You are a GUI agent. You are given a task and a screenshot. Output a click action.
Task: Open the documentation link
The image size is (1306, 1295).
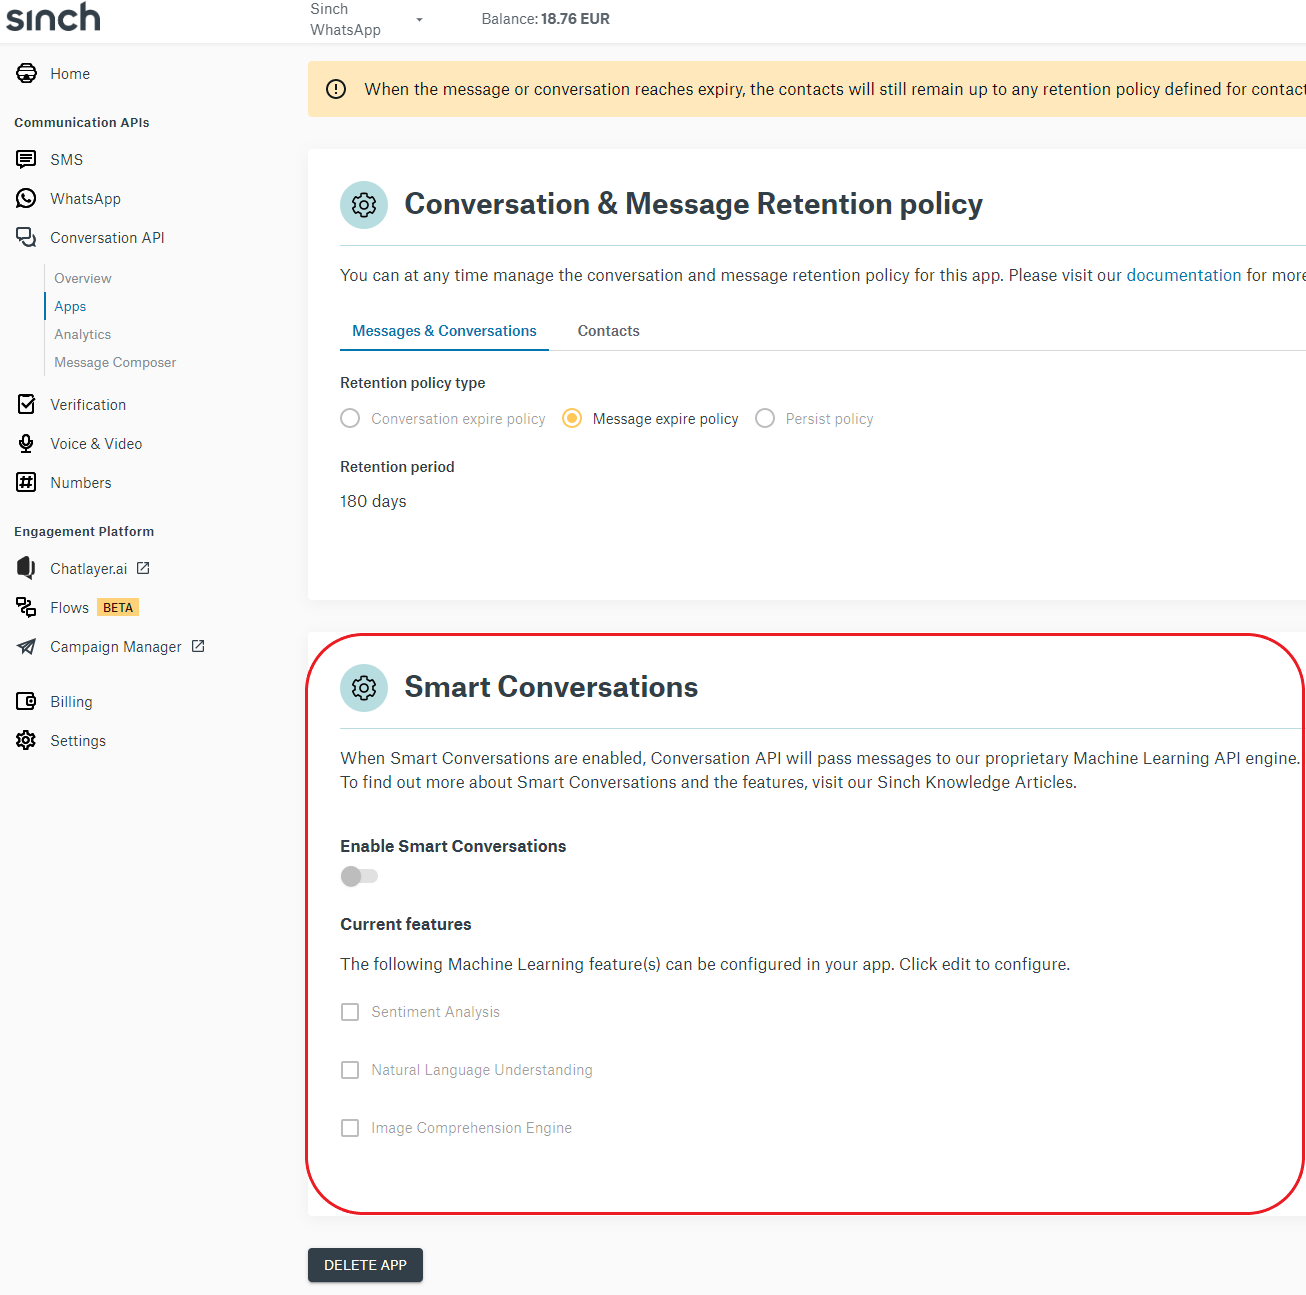click(x=1184, y=275)
